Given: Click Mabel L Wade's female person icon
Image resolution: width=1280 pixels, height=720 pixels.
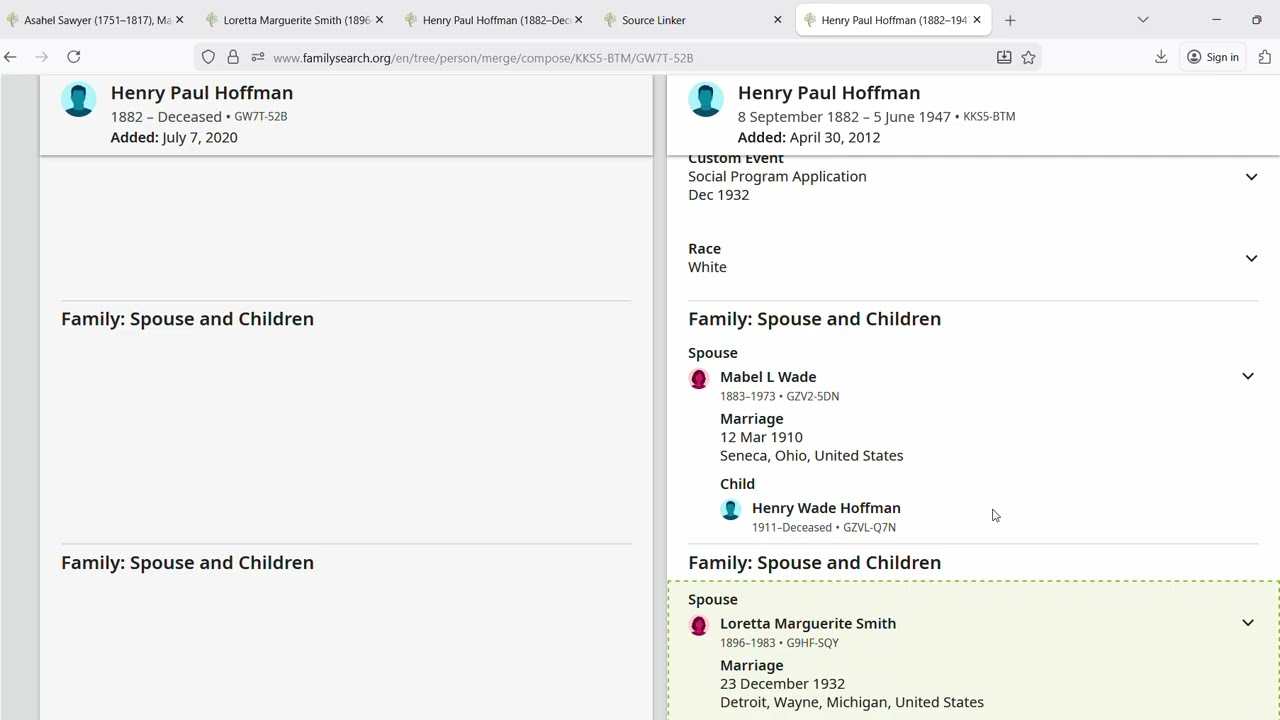Looking at the screenshot, I should coord(699,379).
